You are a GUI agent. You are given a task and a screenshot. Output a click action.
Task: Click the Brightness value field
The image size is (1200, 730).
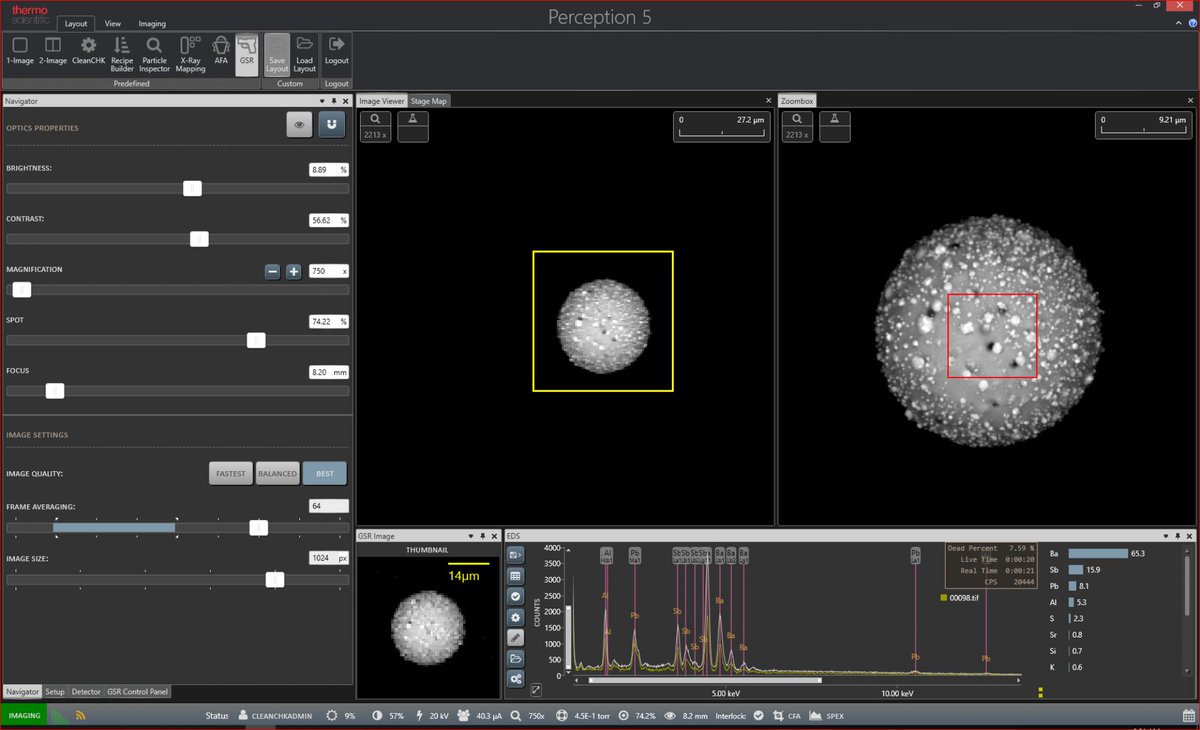[x=329, y=170]
